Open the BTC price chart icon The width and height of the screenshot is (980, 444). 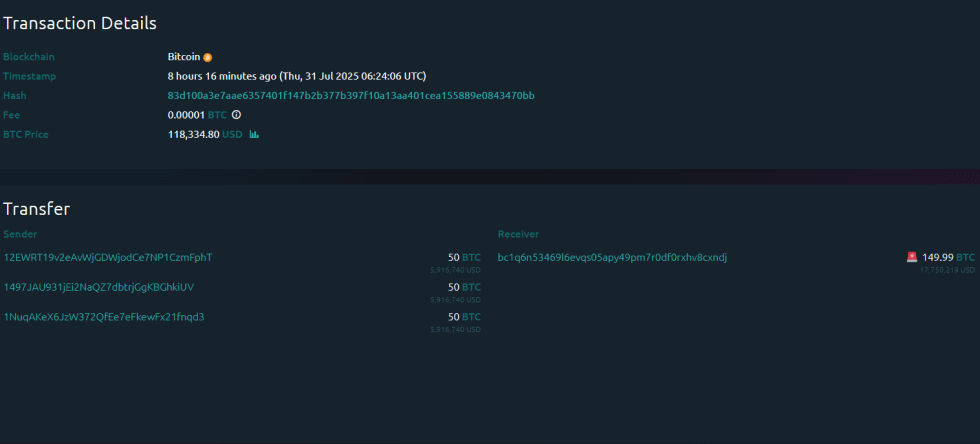[254, 134]
